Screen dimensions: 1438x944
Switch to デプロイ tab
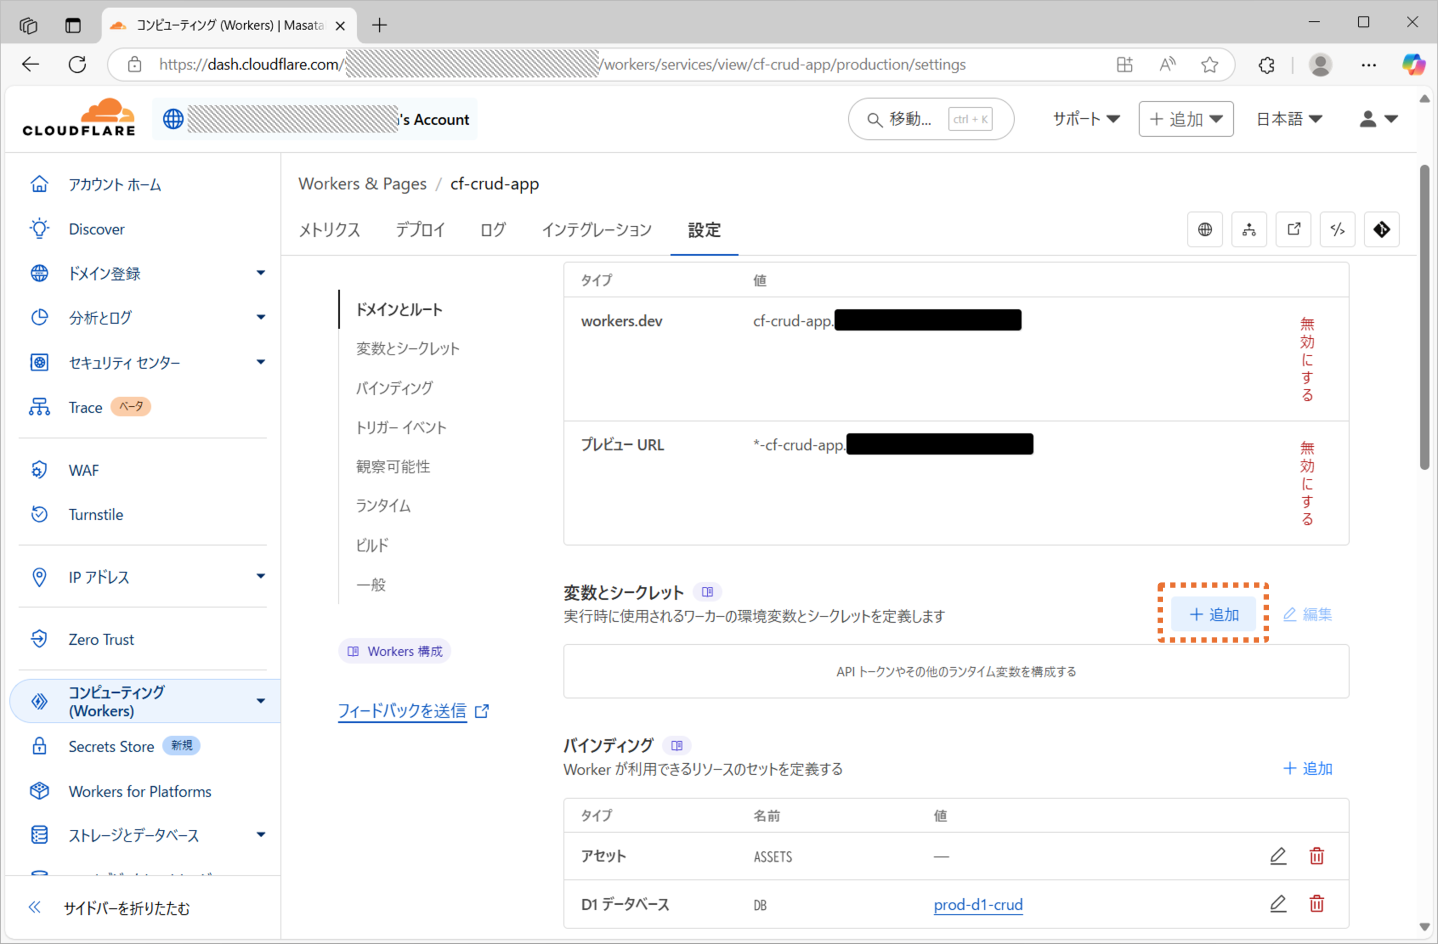pos(420,230)
